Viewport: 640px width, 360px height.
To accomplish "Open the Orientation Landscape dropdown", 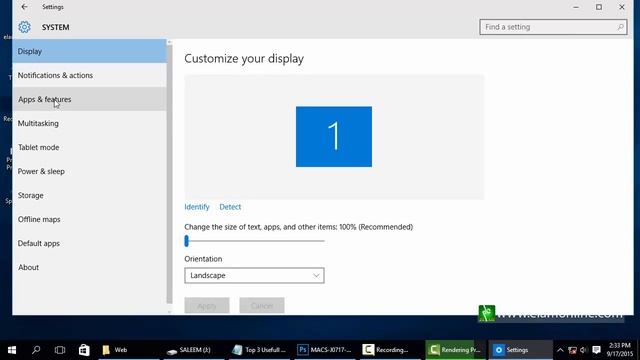I will [x=254, y=276].
